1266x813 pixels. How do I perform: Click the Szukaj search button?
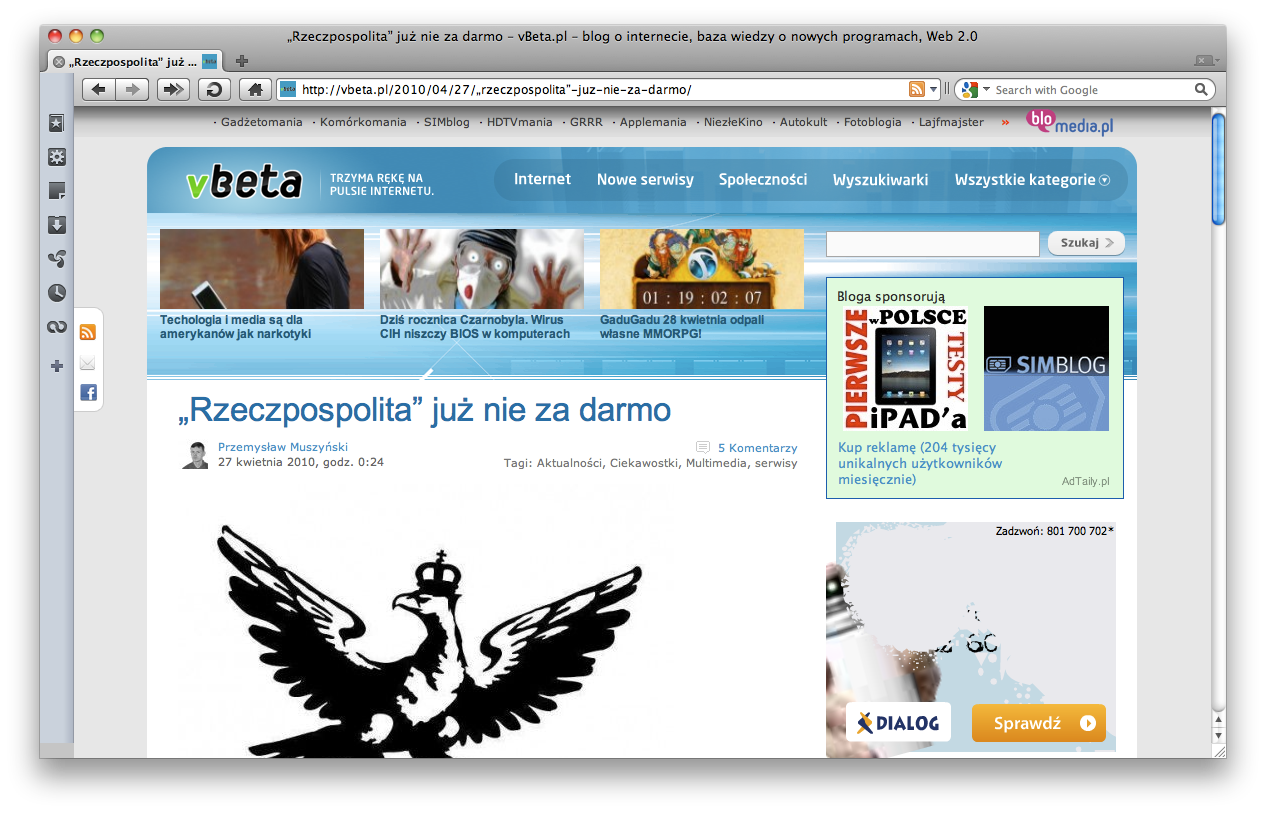click(x=1086, y=243)
